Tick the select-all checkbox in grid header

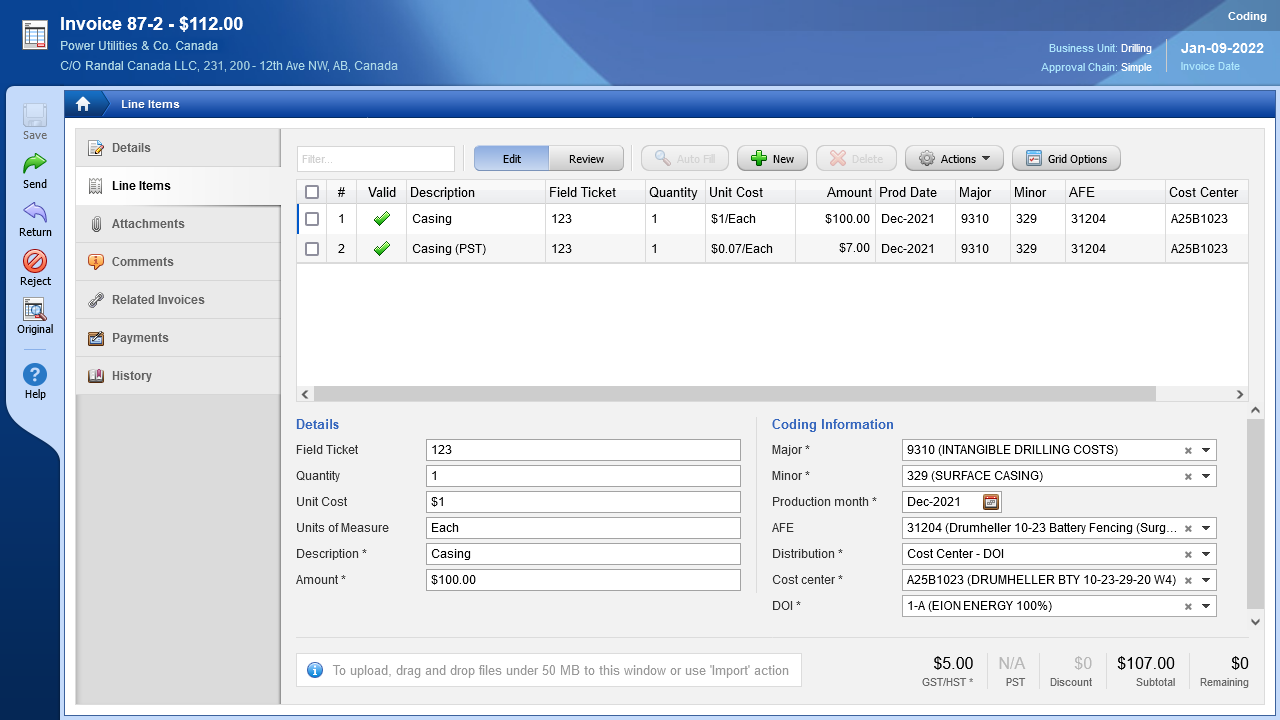click(312, 192)
